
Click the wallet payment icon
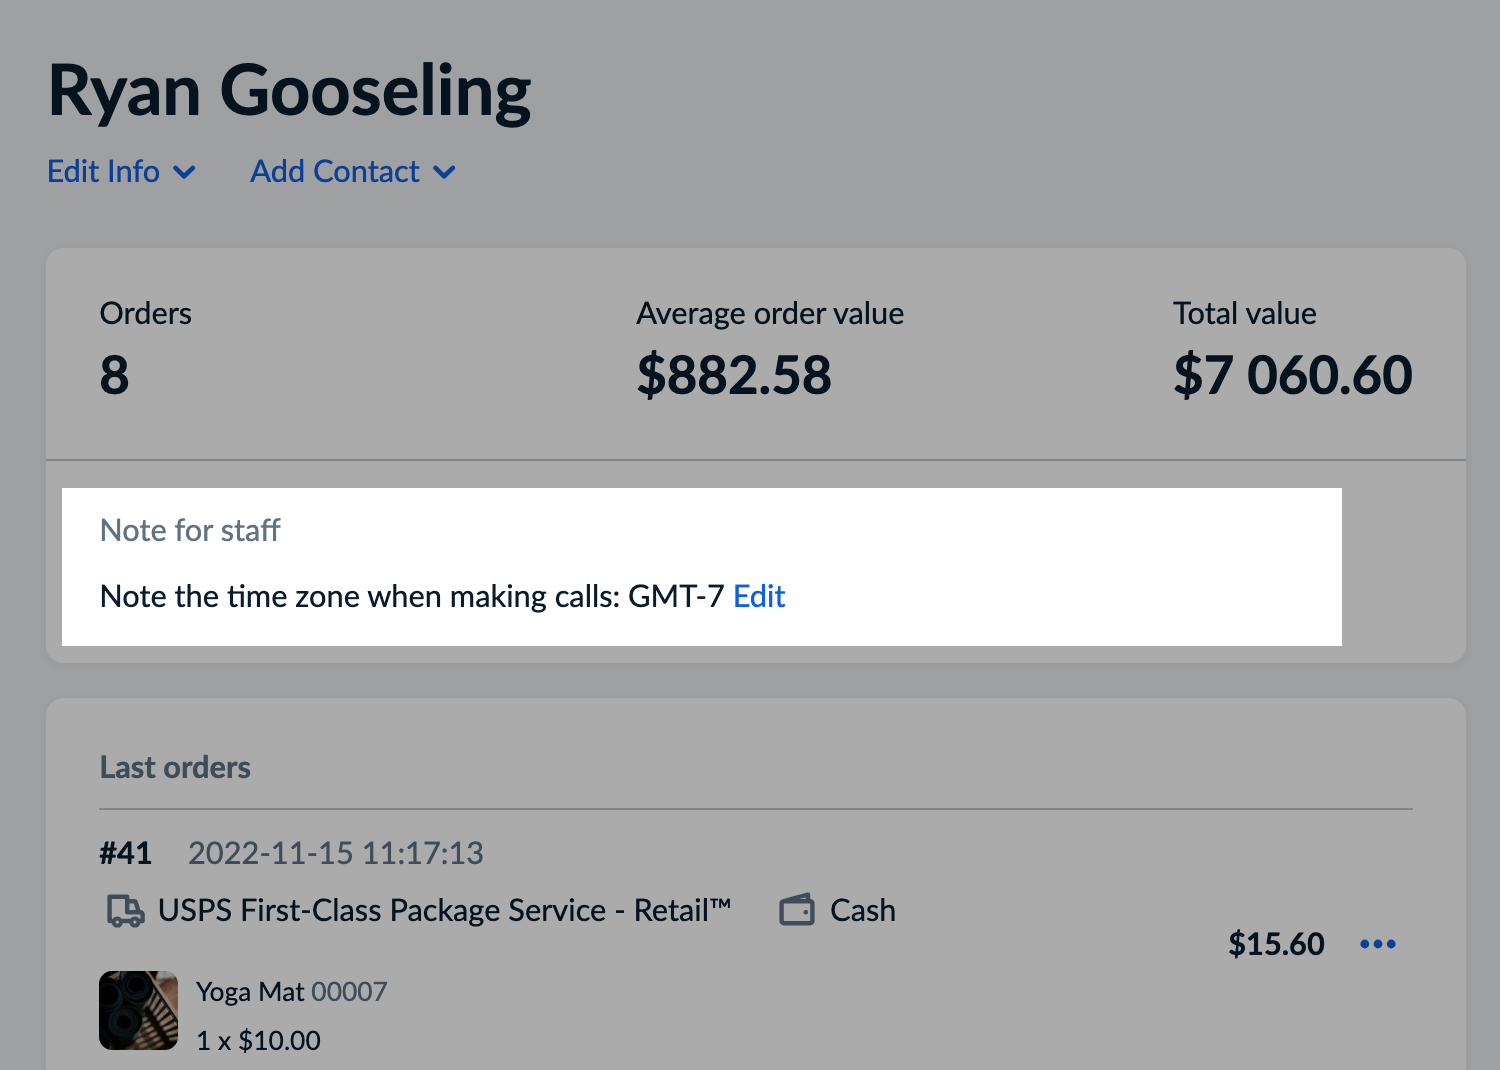point(797,911)
